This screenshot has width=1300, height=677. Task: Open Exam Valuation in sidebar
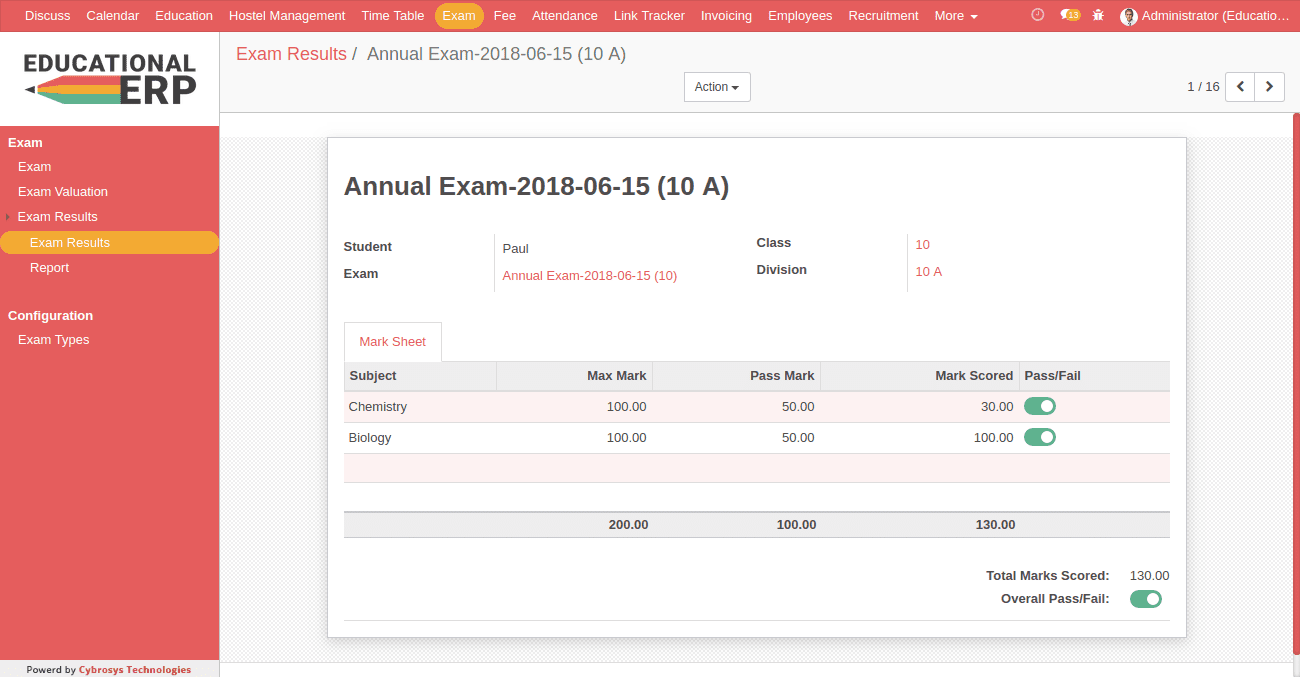pyautogui.click(x=63, y=192)
